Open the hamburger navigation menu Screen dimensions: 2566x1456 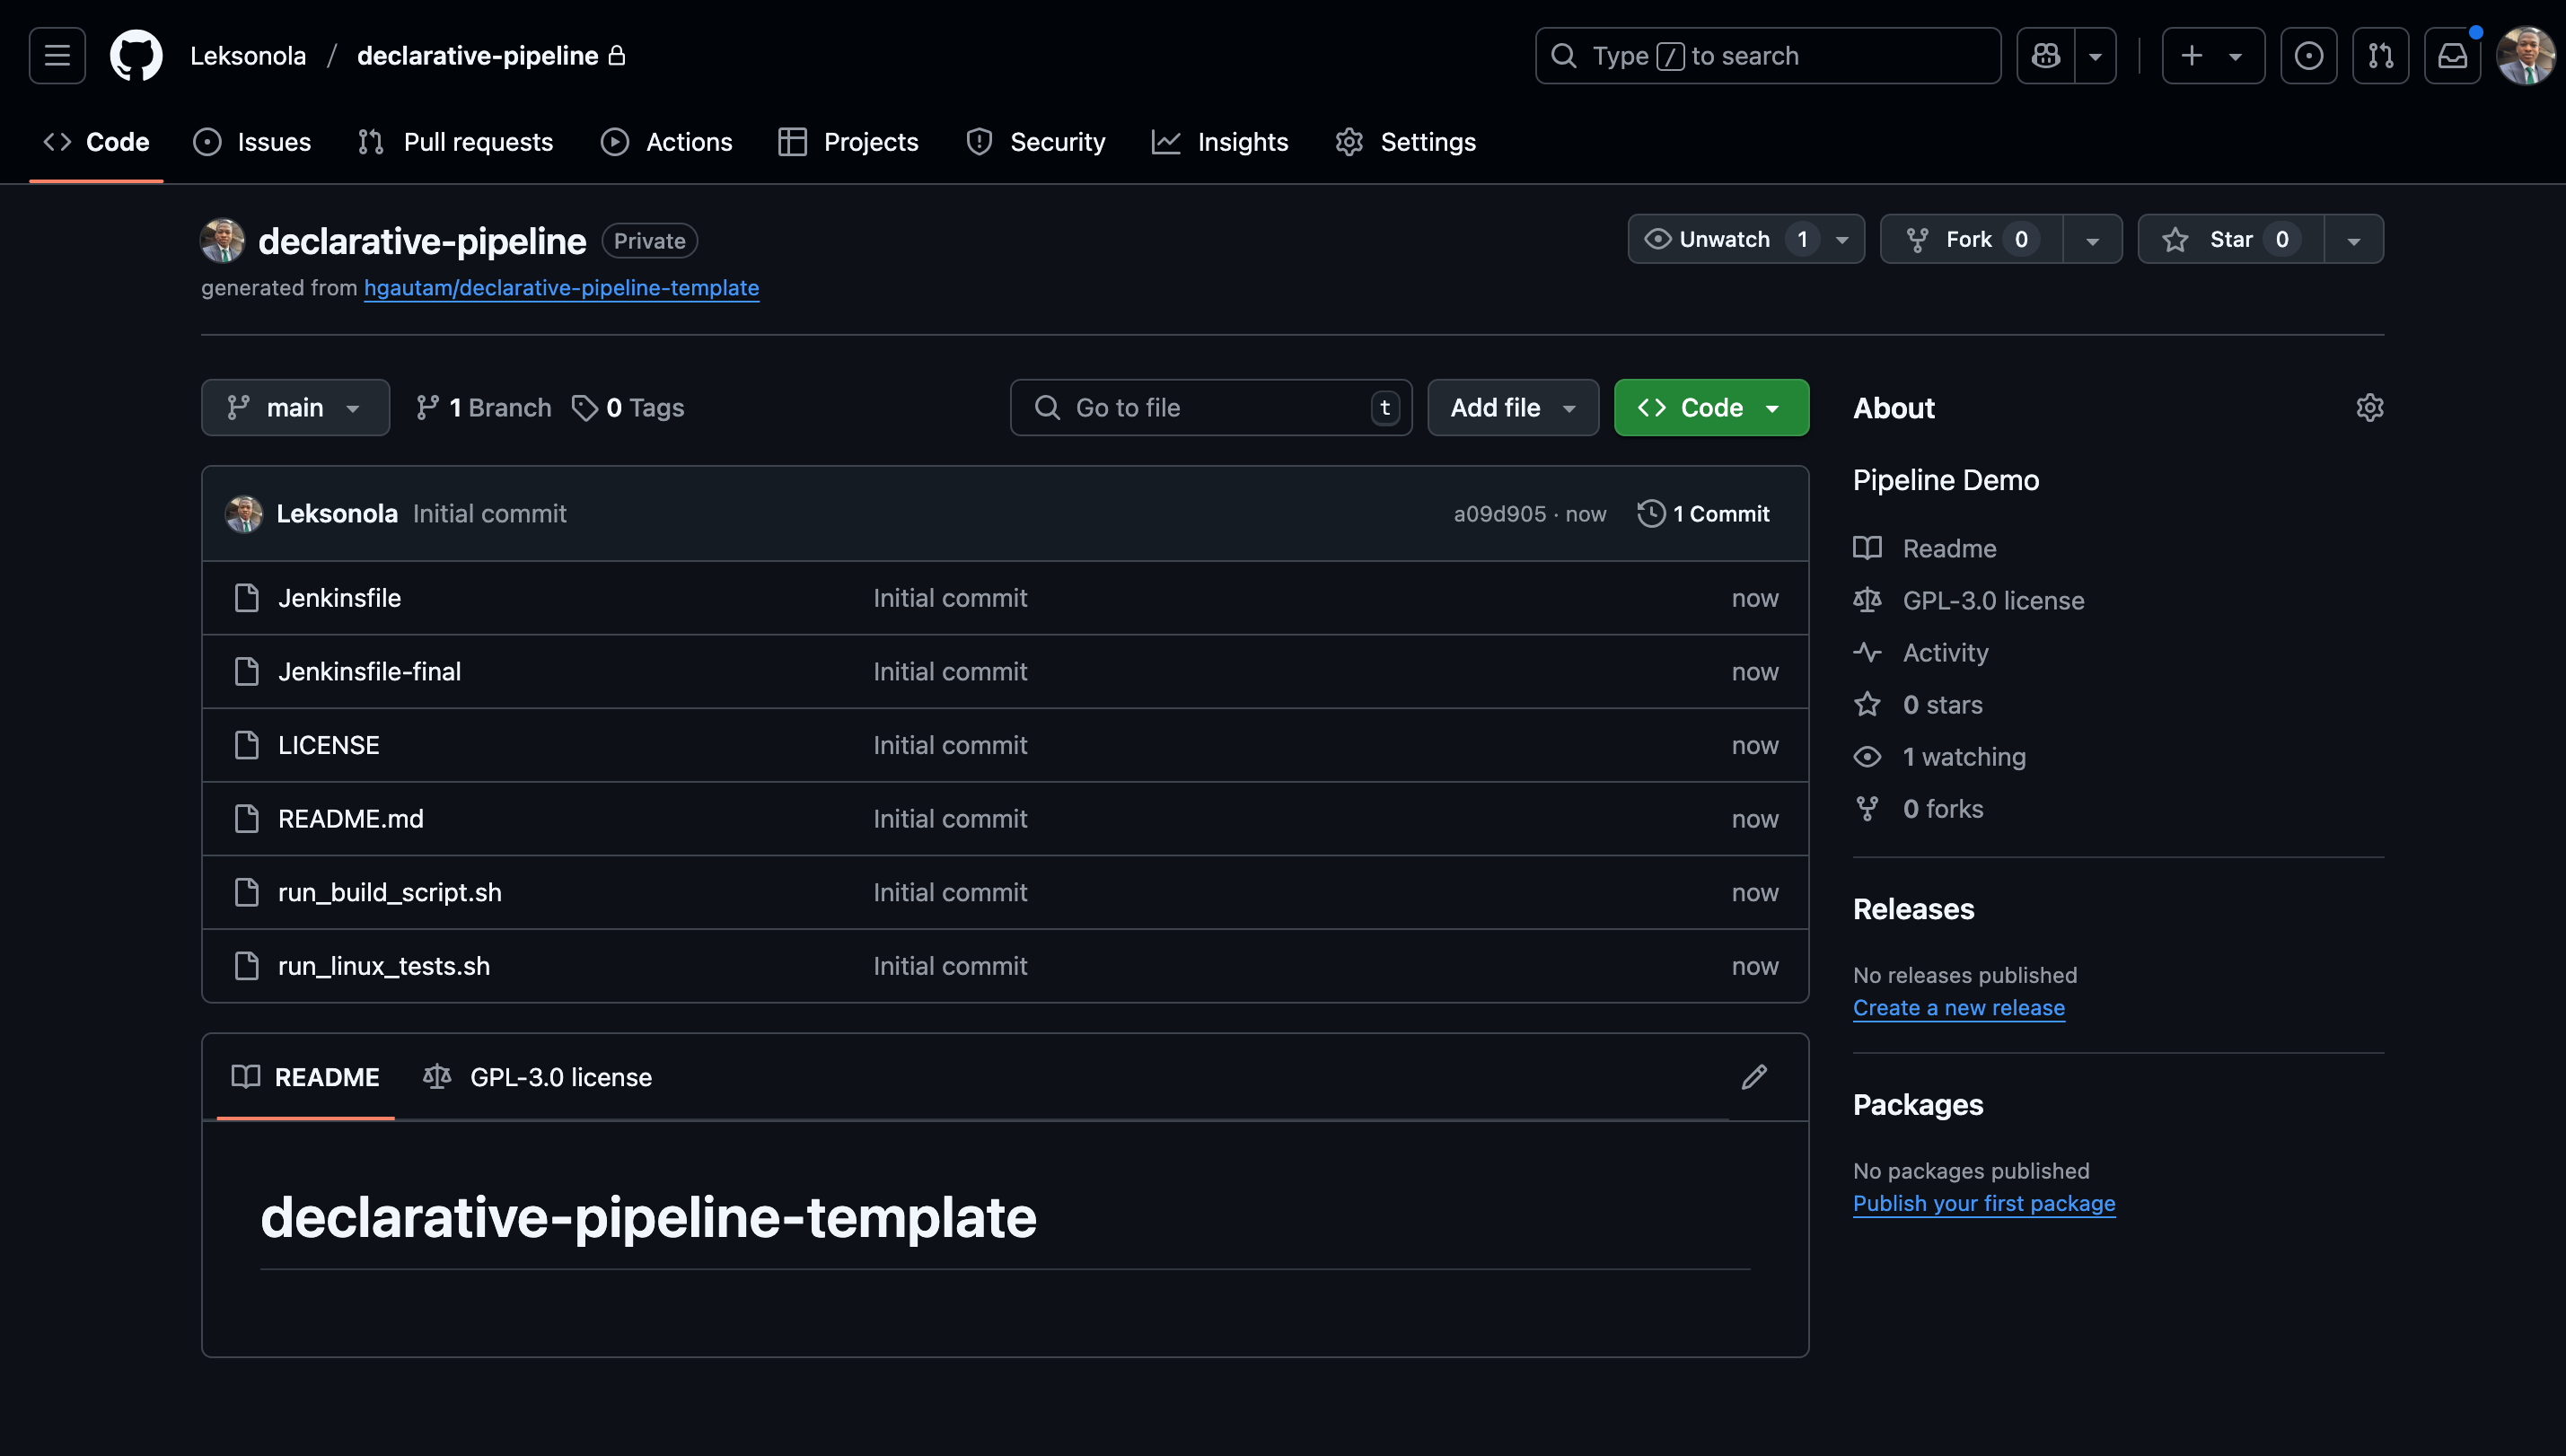(x=57, y=56)
